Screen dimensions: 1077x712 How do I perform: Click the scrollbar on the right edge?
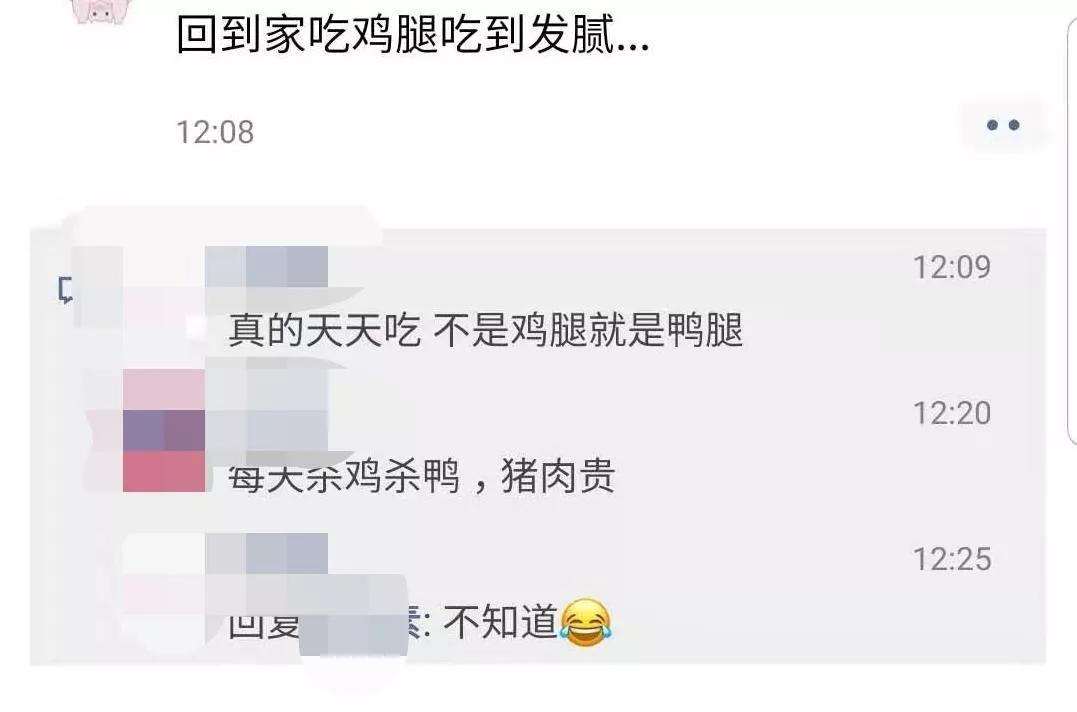1072,227
